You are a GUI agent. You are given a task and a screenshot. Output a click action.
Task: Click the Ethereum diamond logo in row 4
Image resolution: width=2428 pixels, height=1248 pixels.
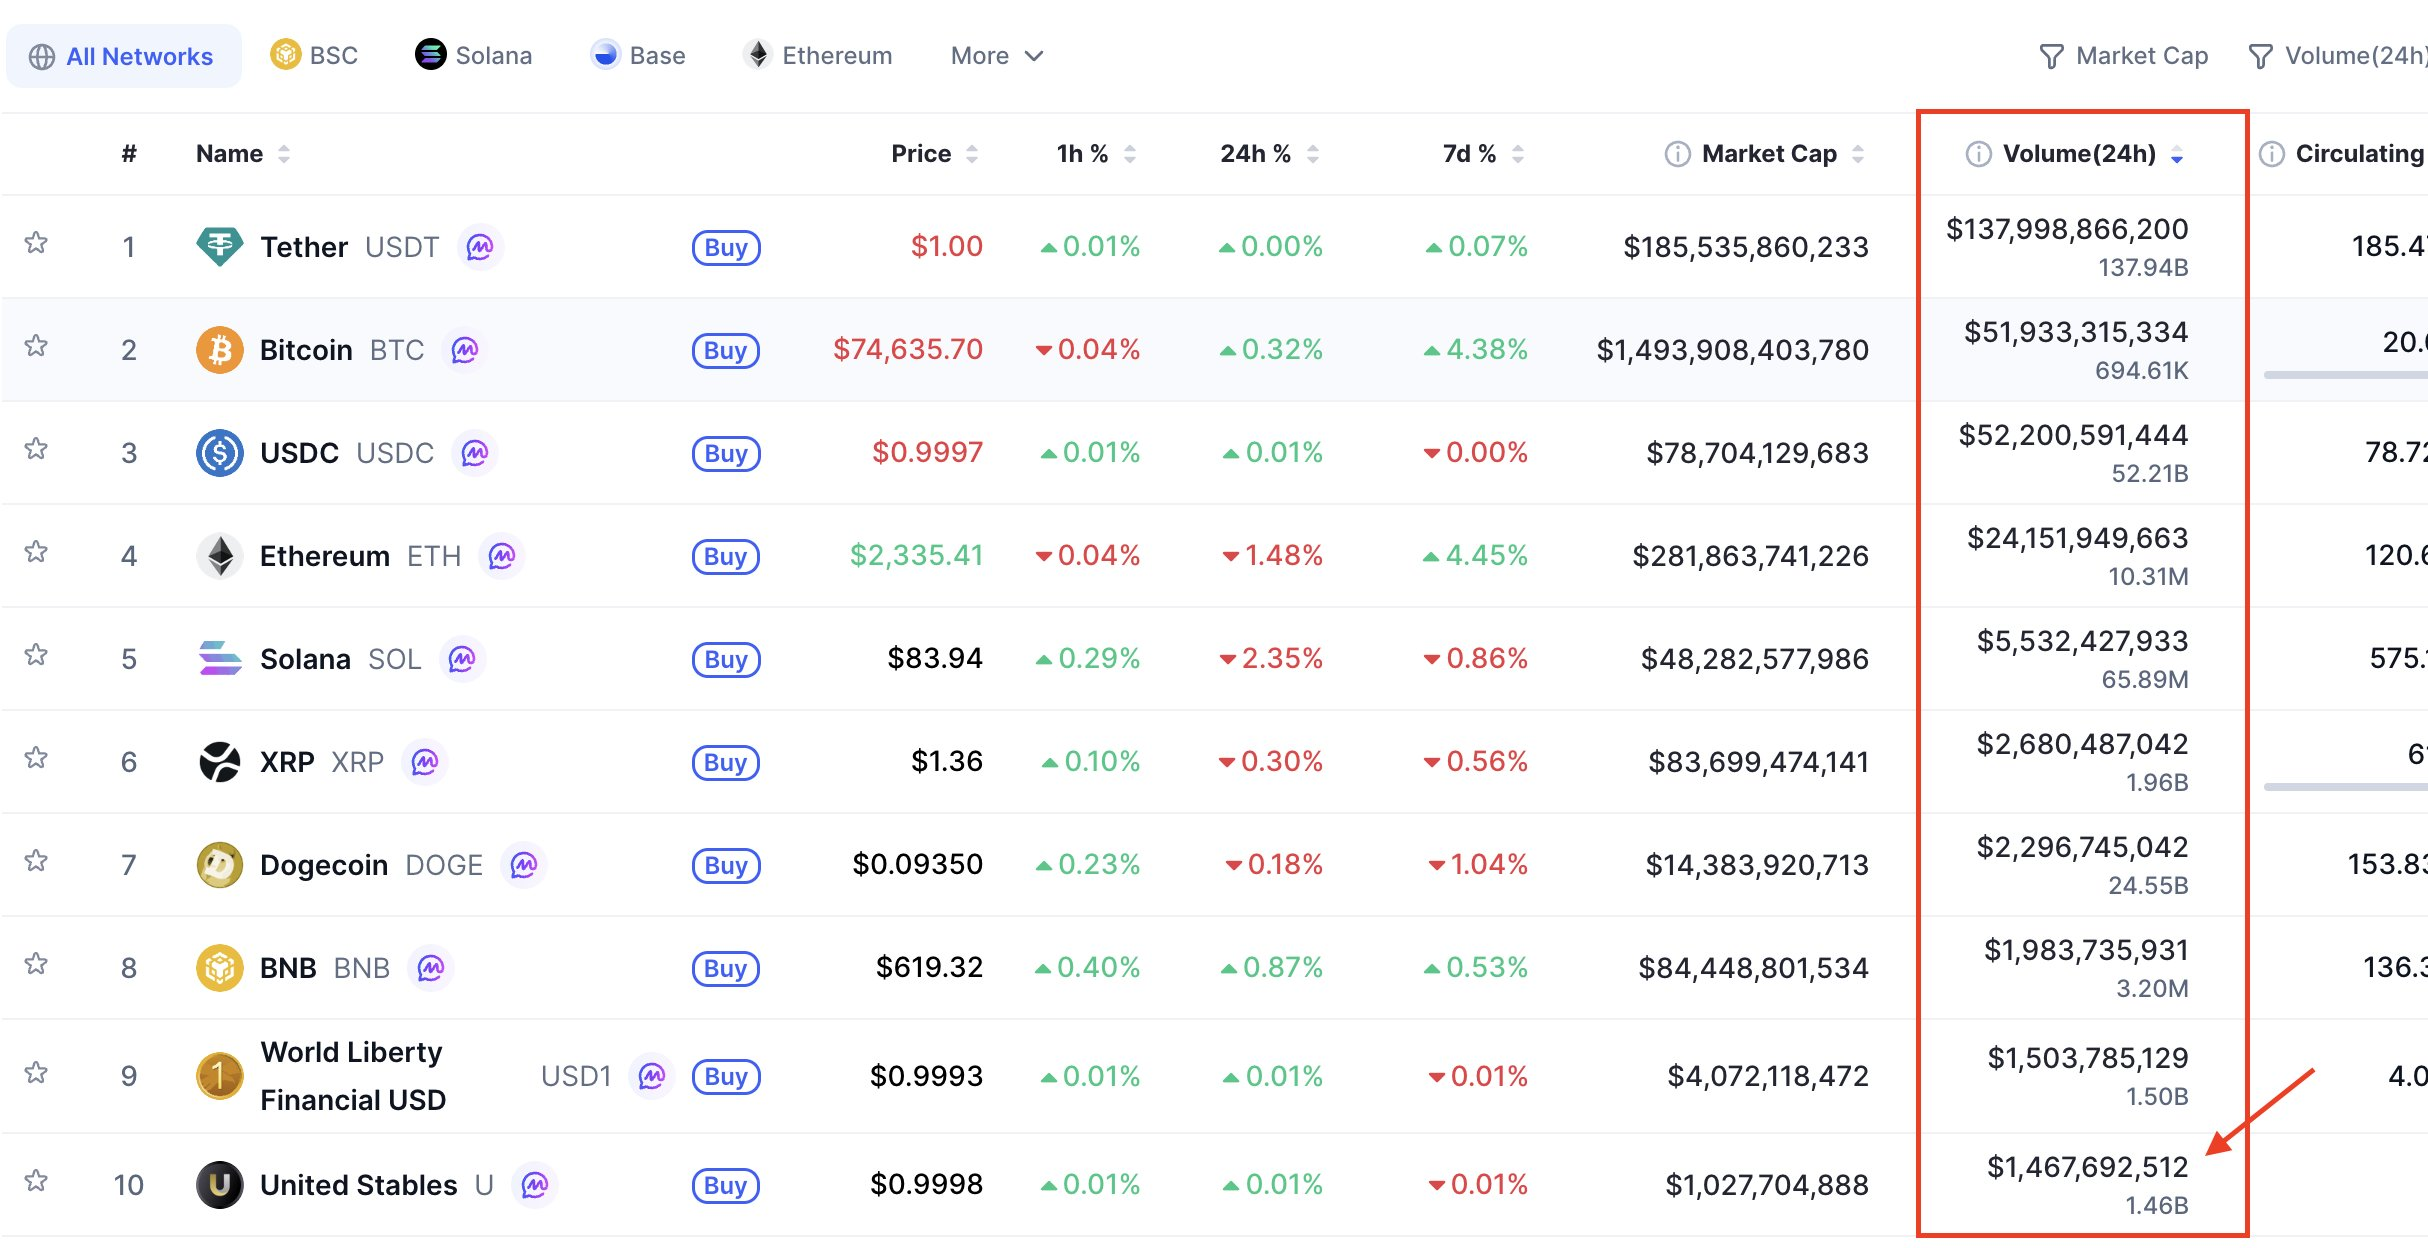coord(220,556)
